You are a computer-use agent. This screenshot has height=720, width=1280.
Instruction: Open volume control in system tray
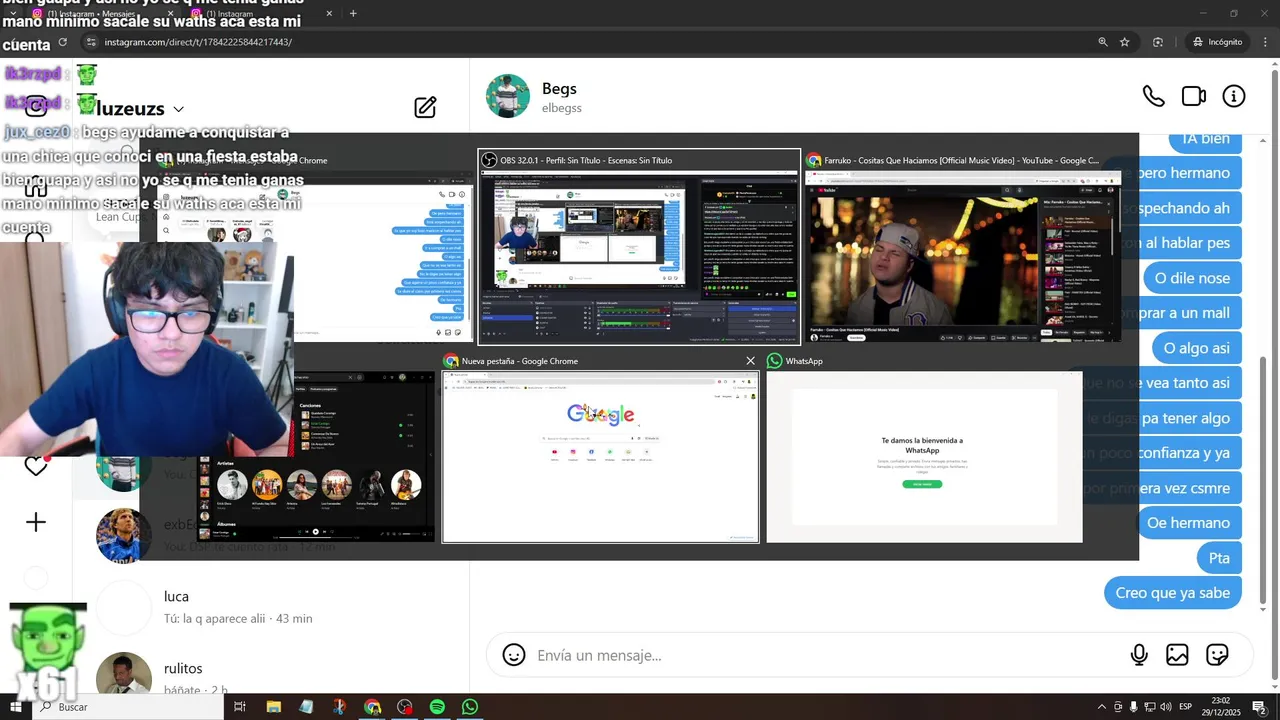1166,707
